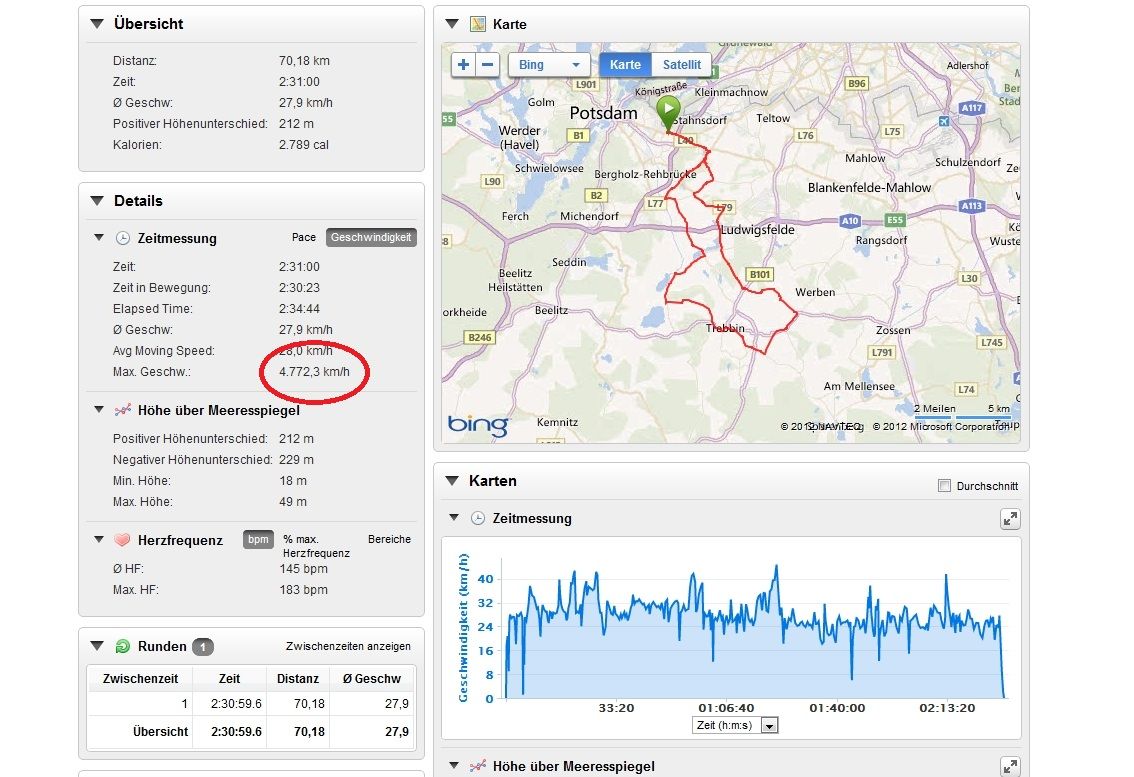
Task: Select the Kalorien value 2.789 cal
Action: [x=304, y=145]
